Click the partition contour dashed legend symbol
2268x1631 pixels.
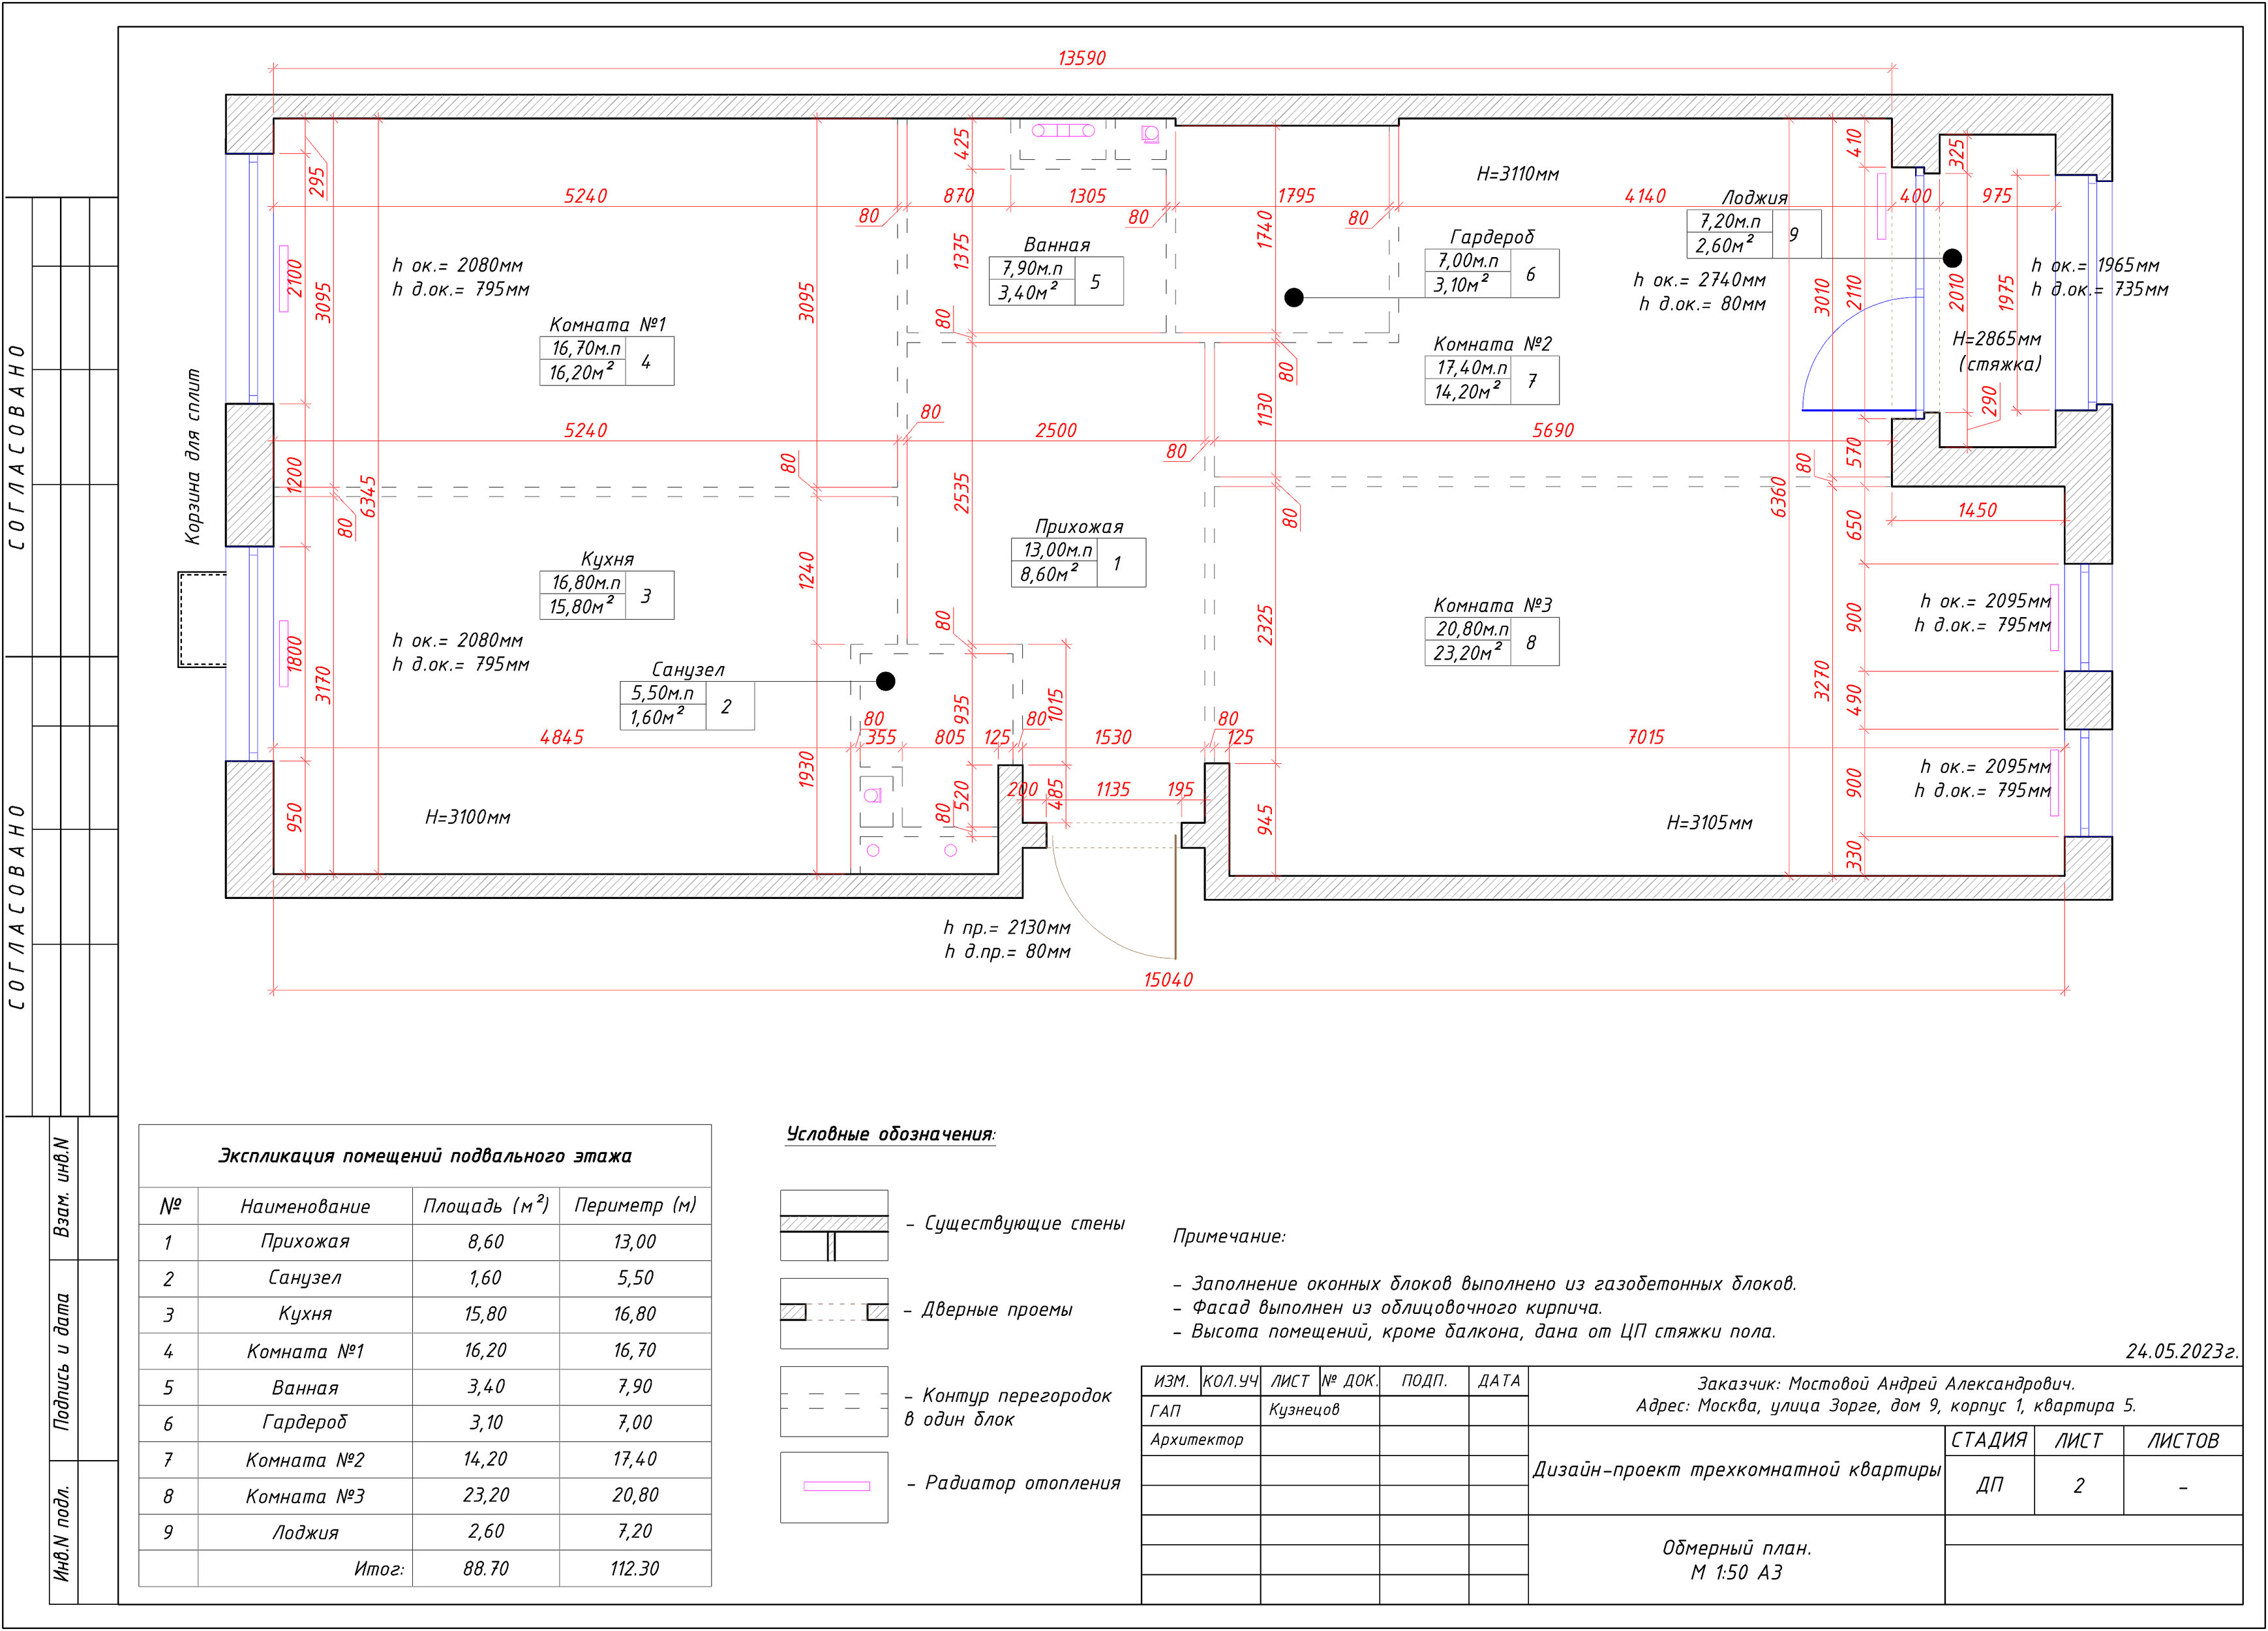pyautogui.click(x=833, y=1401)
